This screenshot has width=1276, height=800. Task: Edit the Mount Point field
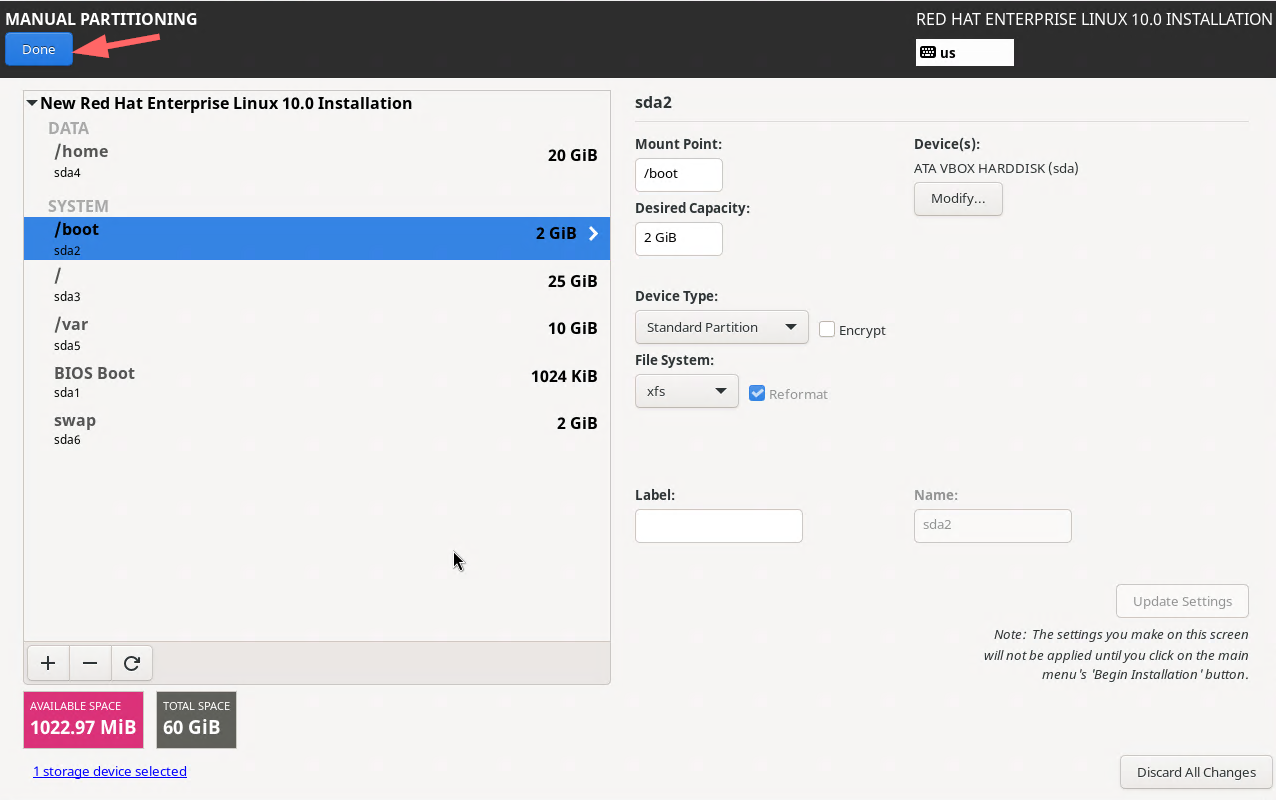point(678,174)
